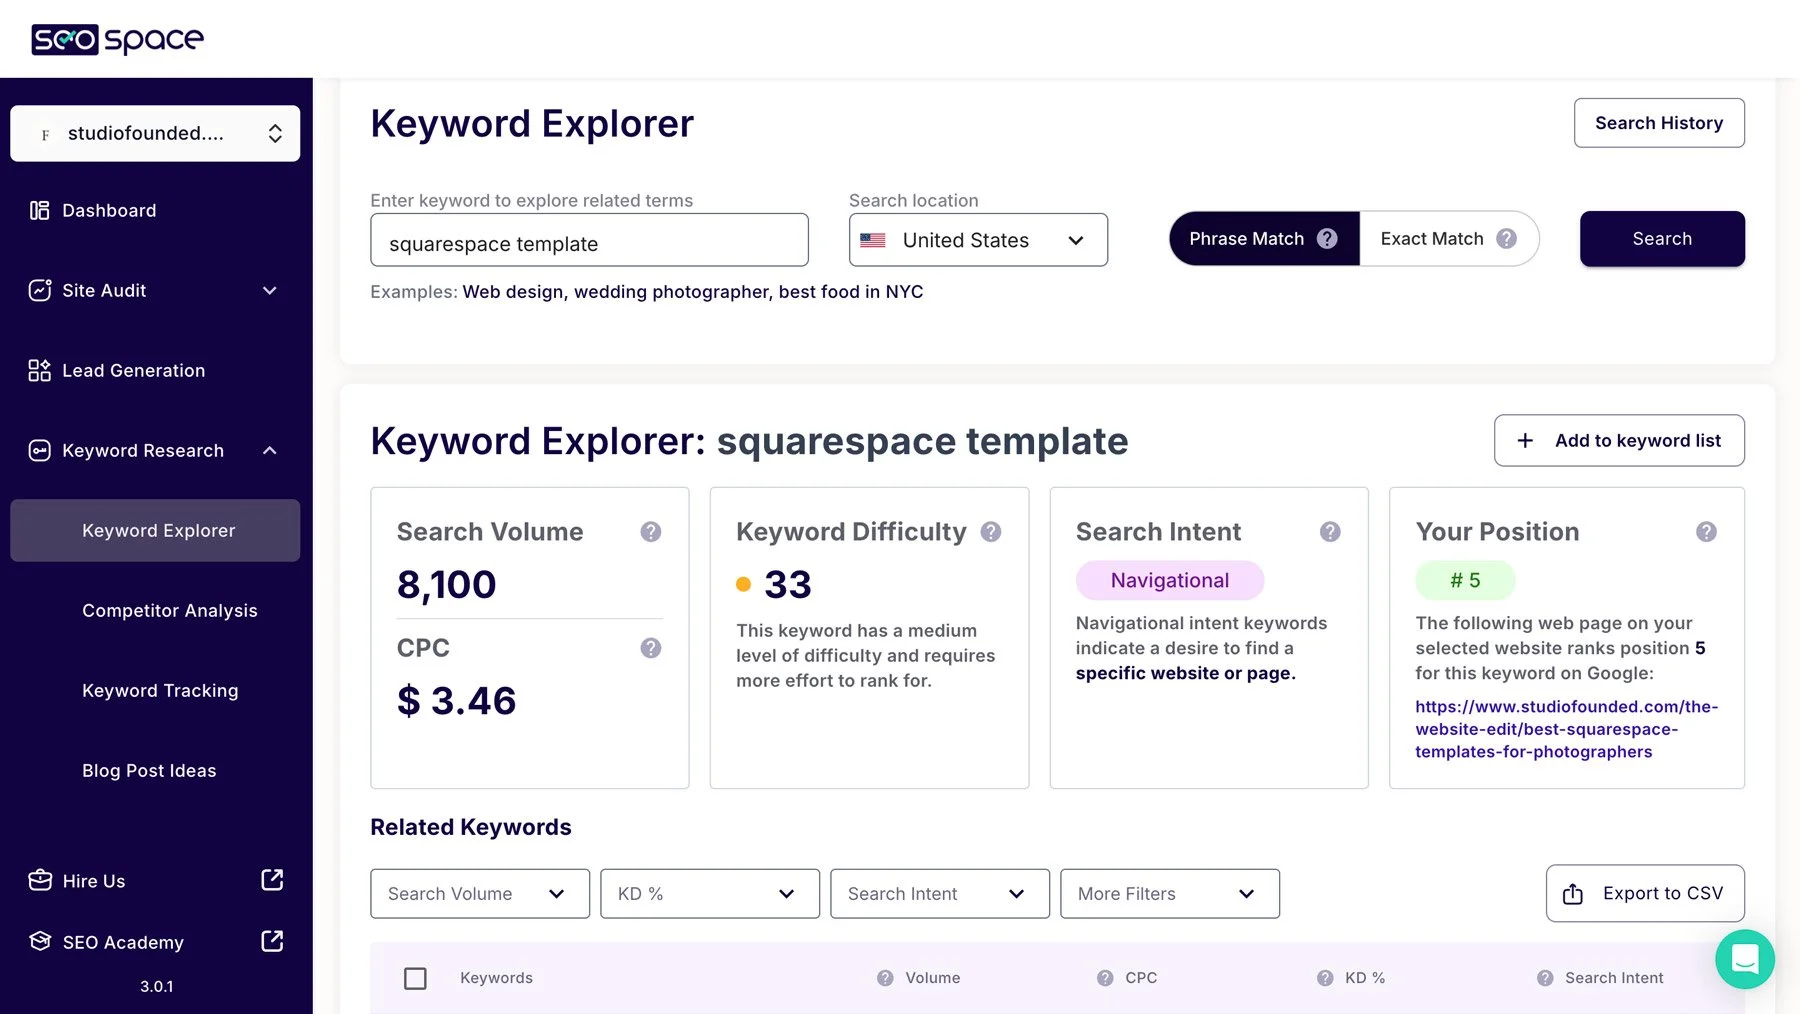This screenshot has width=1800, height=1014.
Task: Click the KD % column help icon
Action: pyautogui.click(x=1325, y=978)
